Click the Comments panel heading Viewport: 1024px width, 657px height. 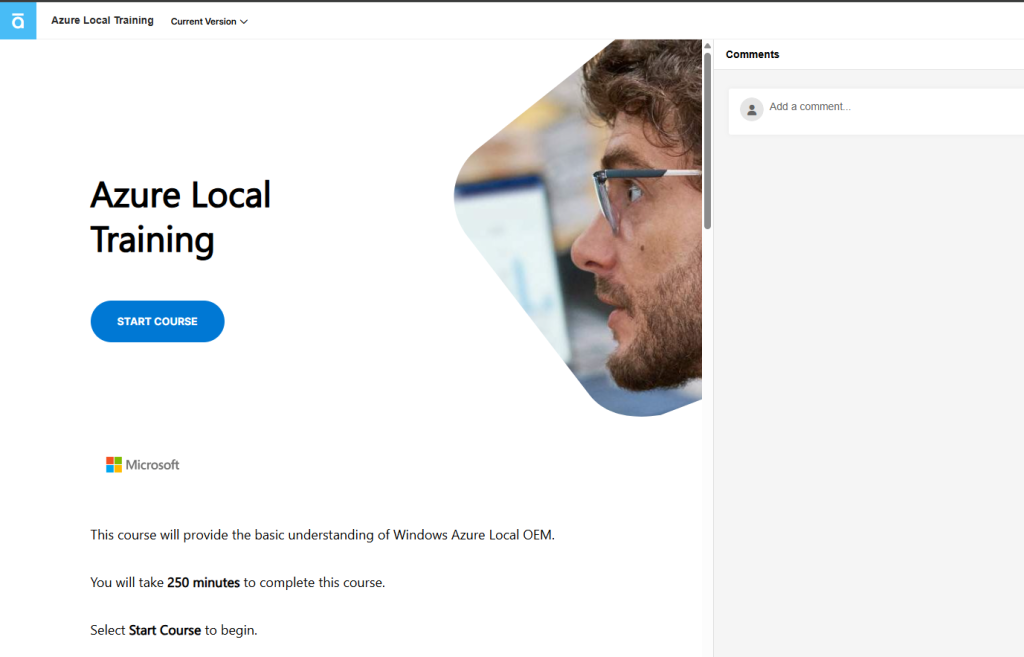(x=752, y=54)
